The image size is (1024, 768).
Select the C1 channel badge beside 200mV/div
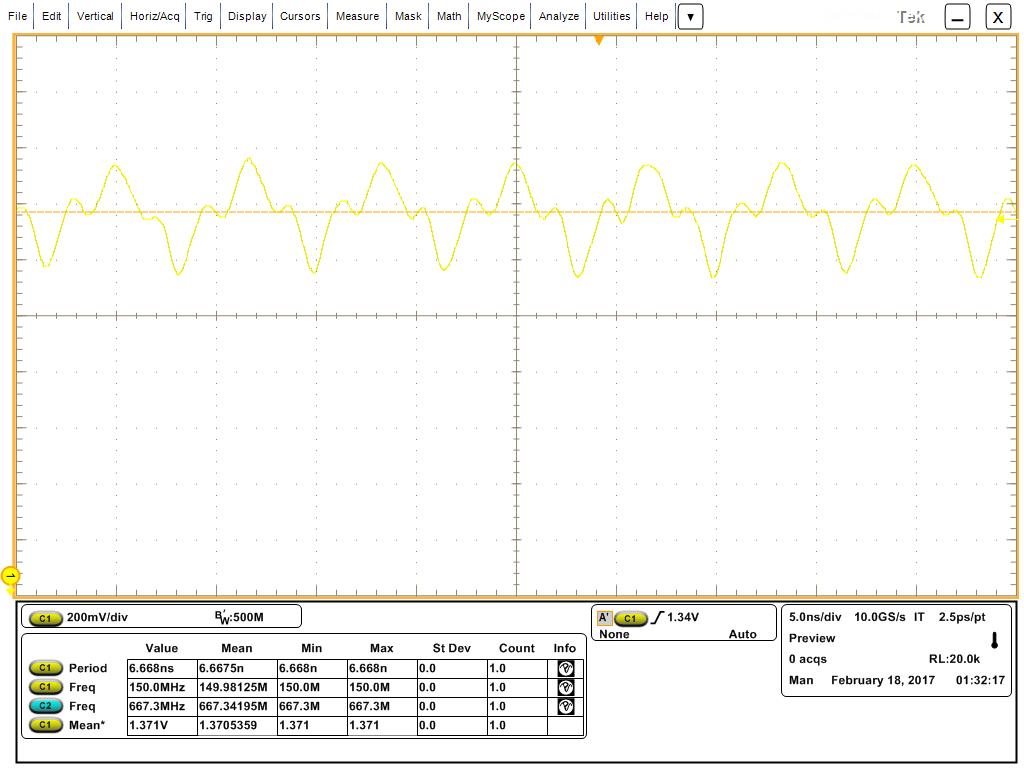pos(45,618)
